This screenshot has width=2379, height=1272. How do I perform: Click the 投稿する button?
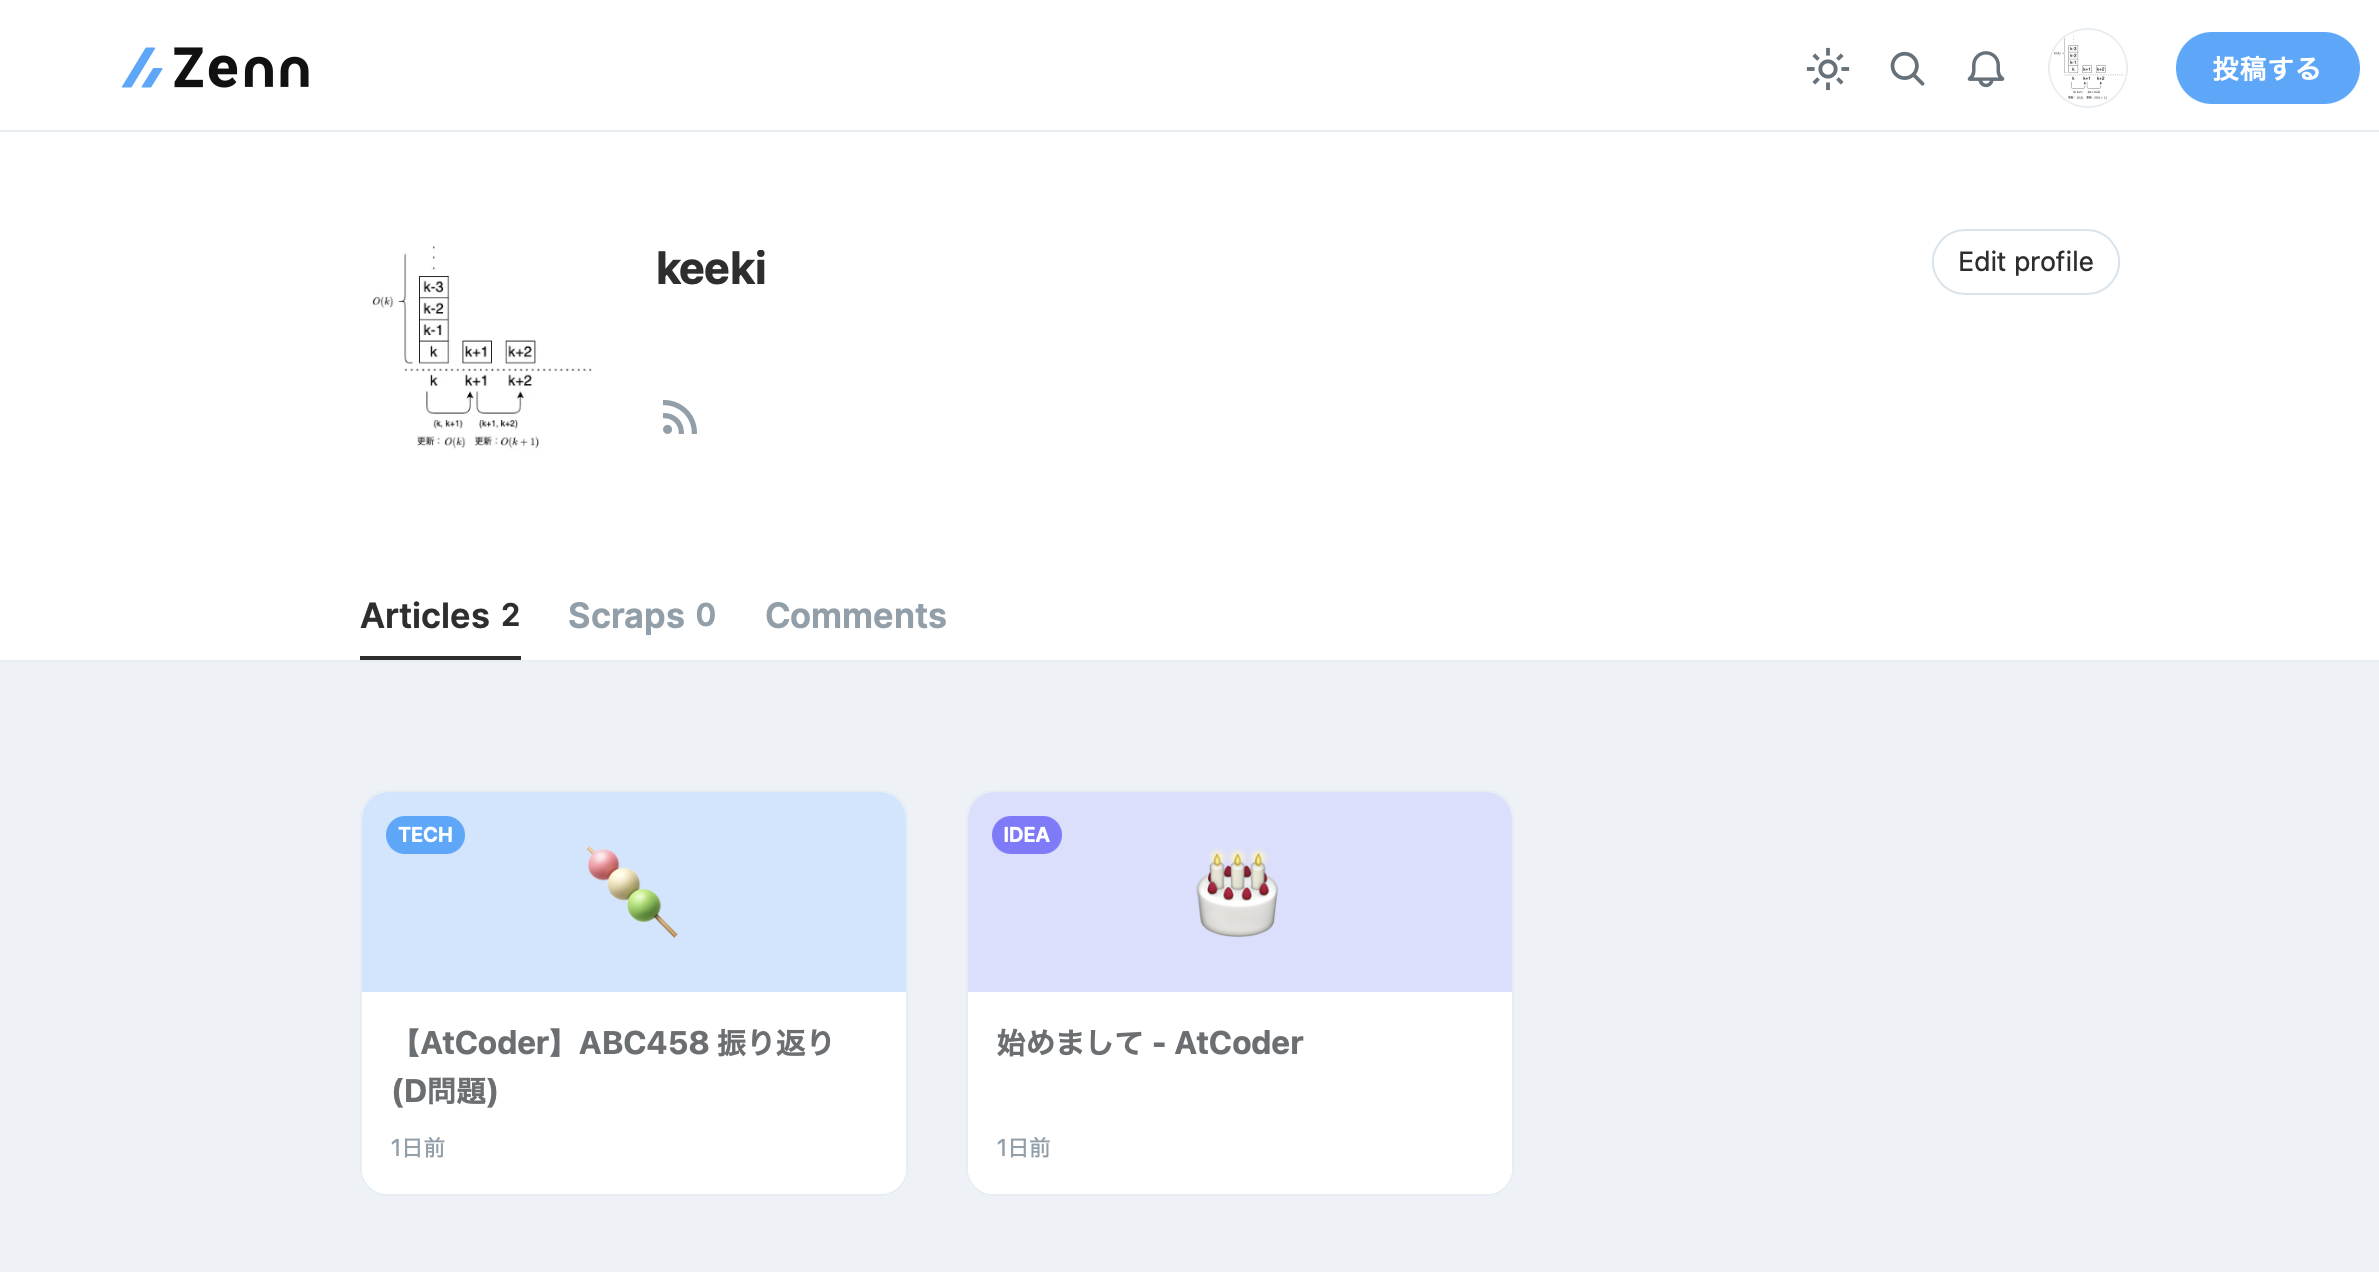click(x=2267, y=68)
